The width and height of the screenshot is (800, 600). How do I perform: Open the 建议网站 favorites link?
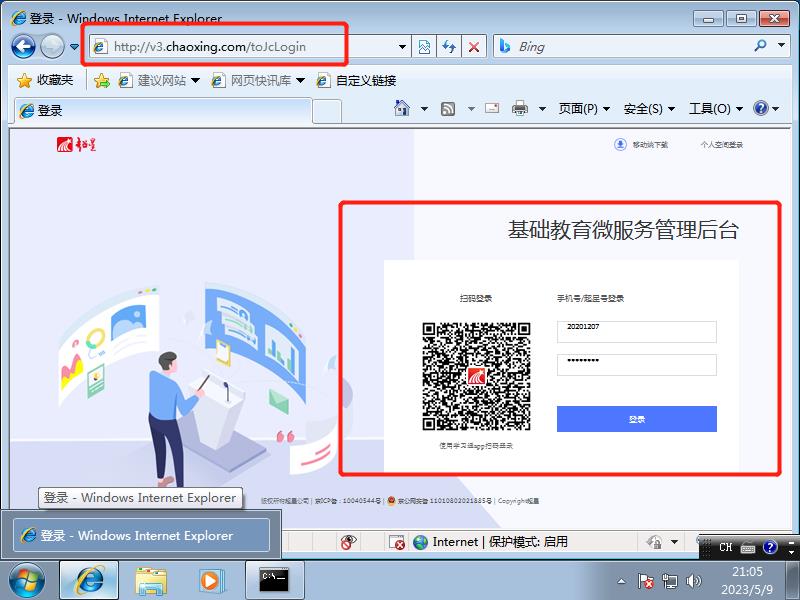[x=159, y=80]
